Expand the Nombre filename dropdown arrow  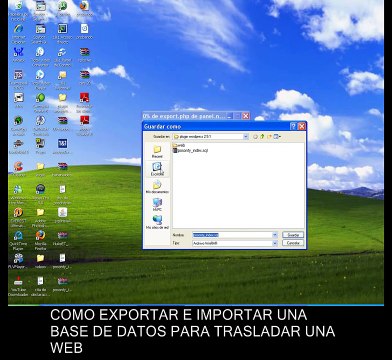point(275,235)
